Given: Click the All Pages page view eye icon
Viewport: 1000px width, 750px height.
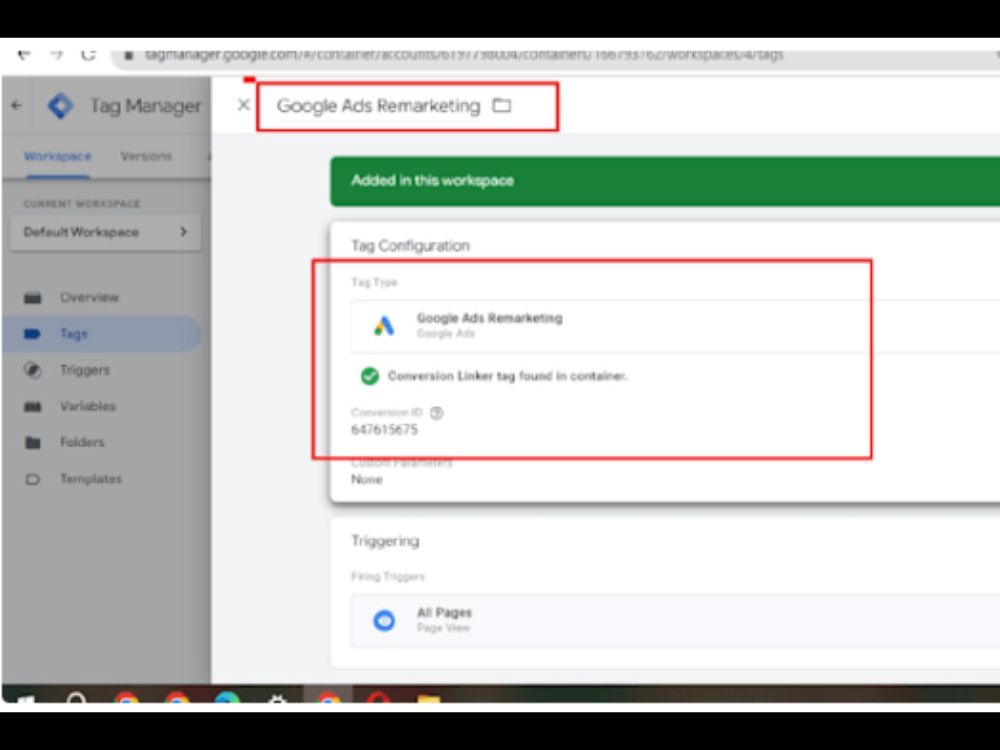Looking at the screenshot, I should tap(384, 620).
